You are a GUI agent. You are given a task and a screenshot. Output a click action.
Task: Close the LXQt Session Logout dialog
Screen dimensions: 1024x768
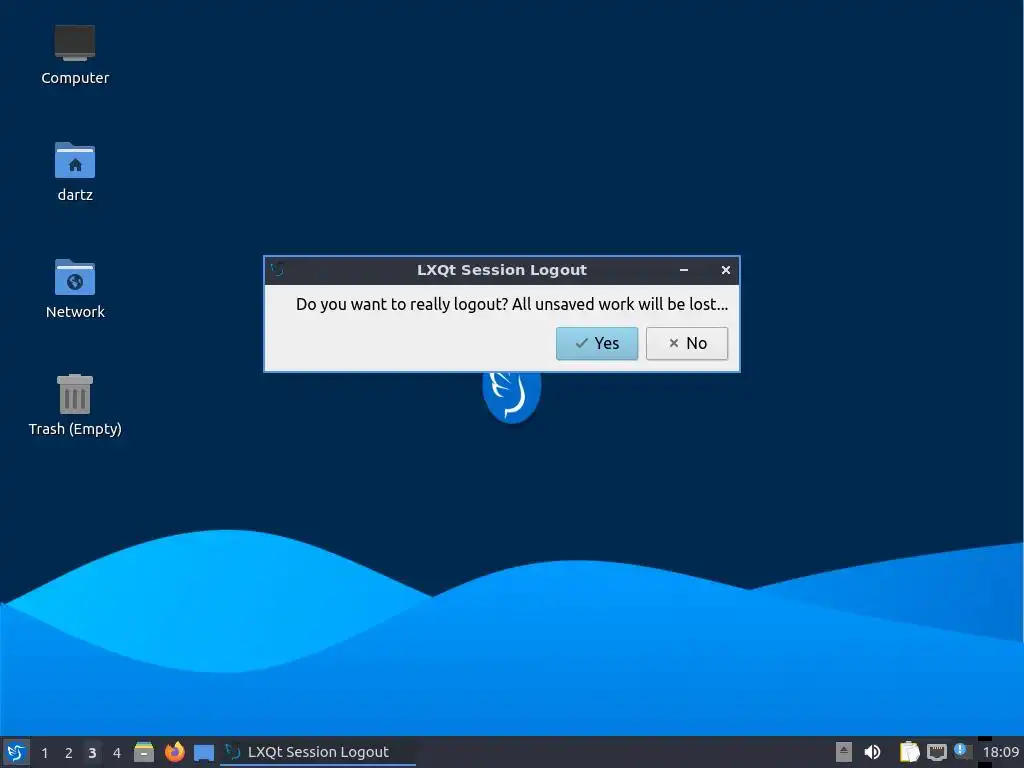726,270
